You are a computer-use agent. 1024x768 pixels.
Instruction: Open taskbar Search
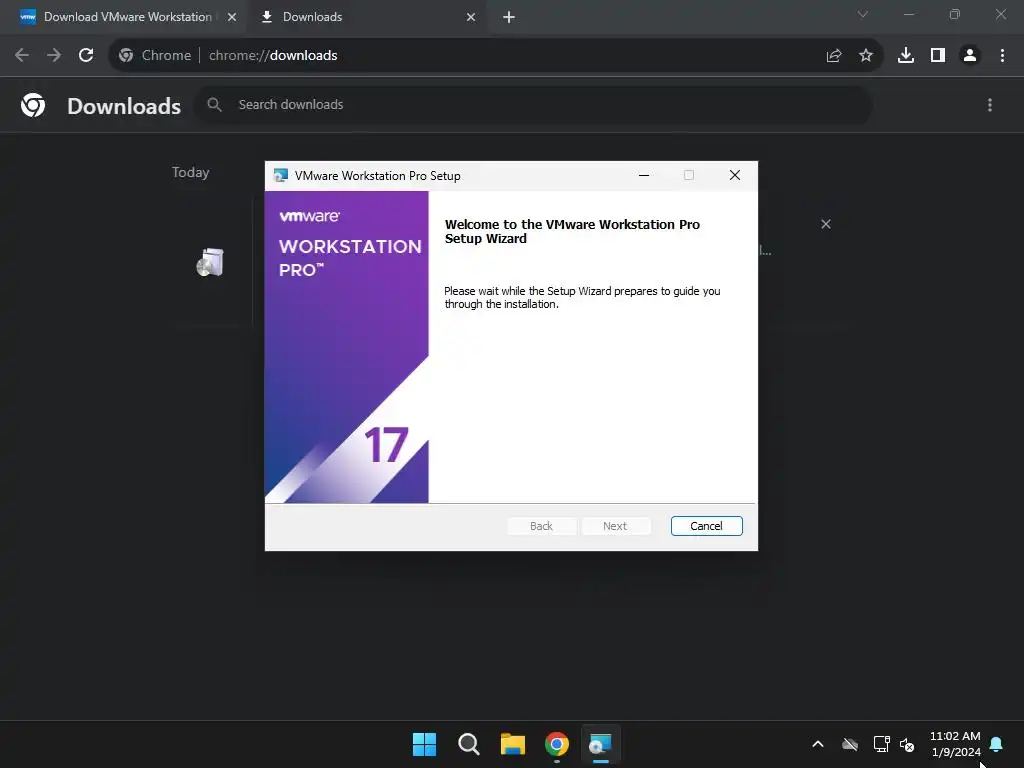pyautogui.click(x=469, y=744)
